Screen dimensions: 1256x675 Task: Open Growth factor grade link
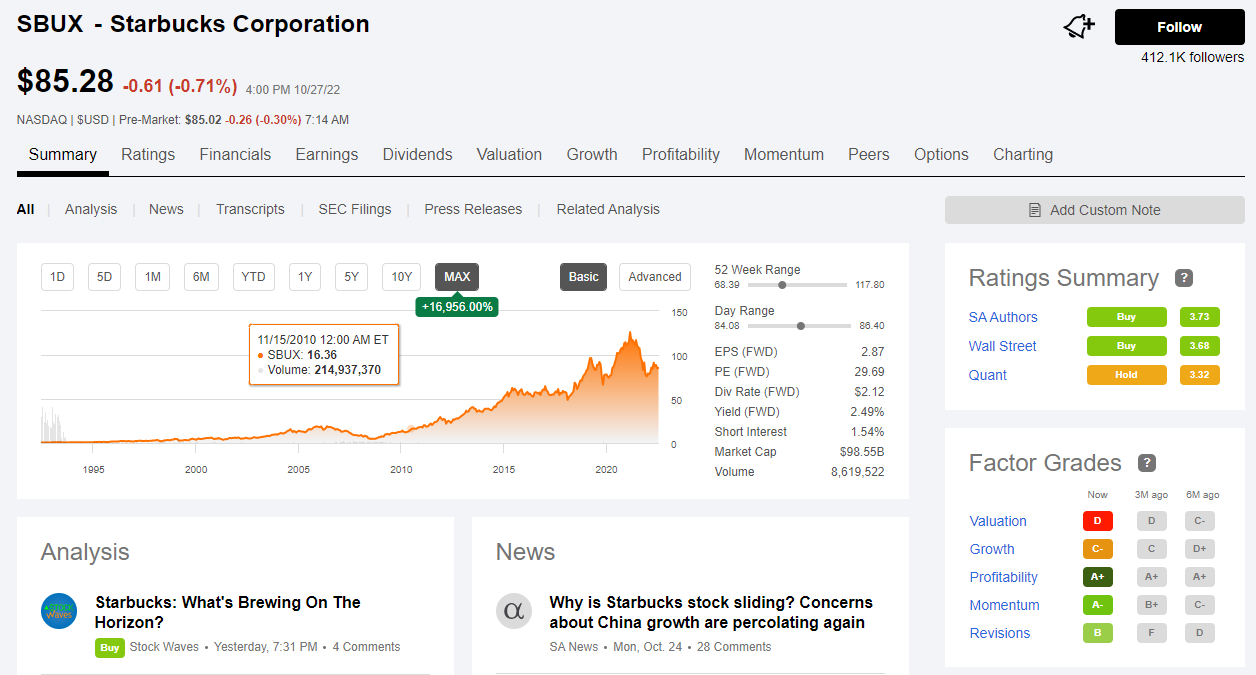[x=992, y=549]
